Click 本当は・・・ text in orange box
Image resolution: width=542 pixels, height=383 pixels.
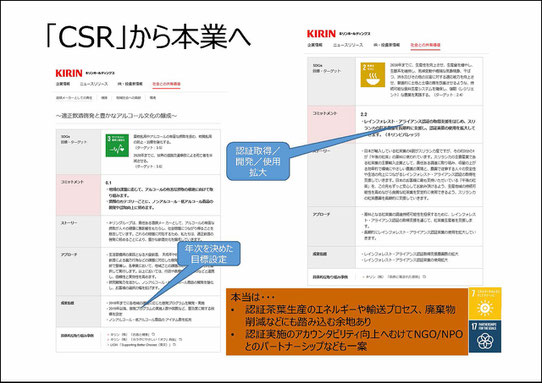pyautogui.click(x=253, y=297)
